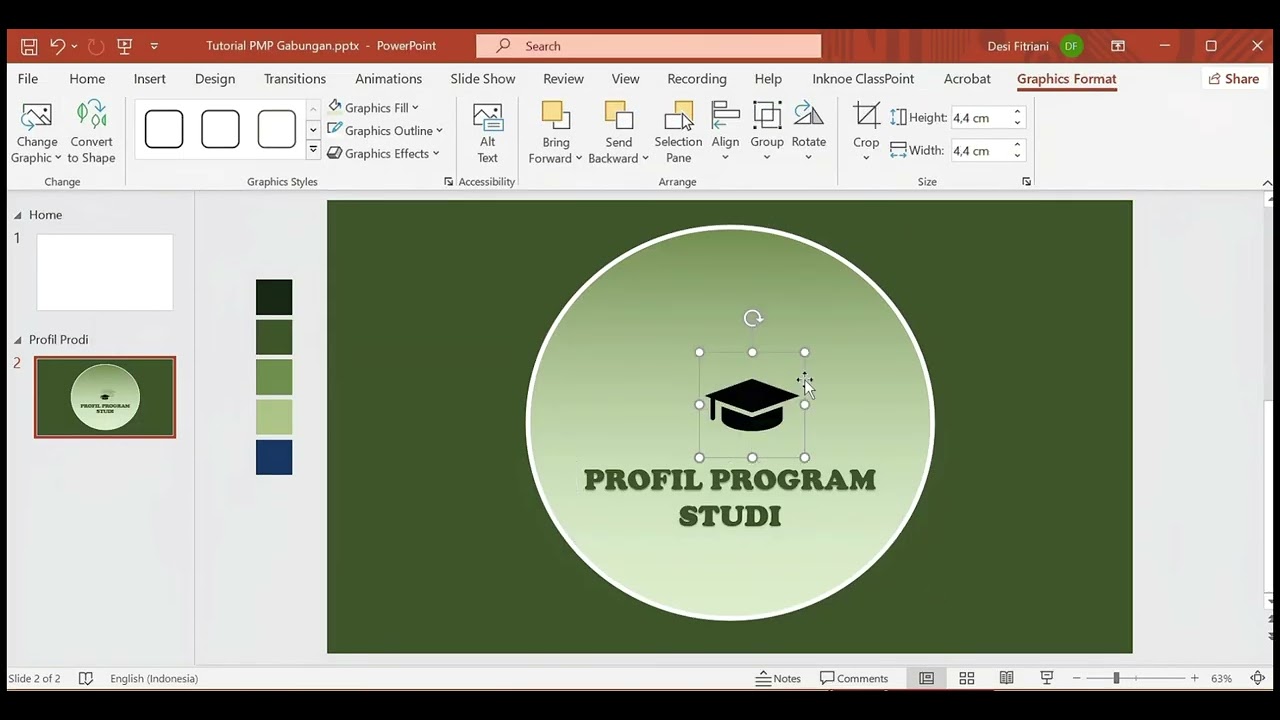Select the PROFIL PROGRAM STUDI text
This screenshot has width=1280, height=720.
pyautogui.click(x=730, y=497)
